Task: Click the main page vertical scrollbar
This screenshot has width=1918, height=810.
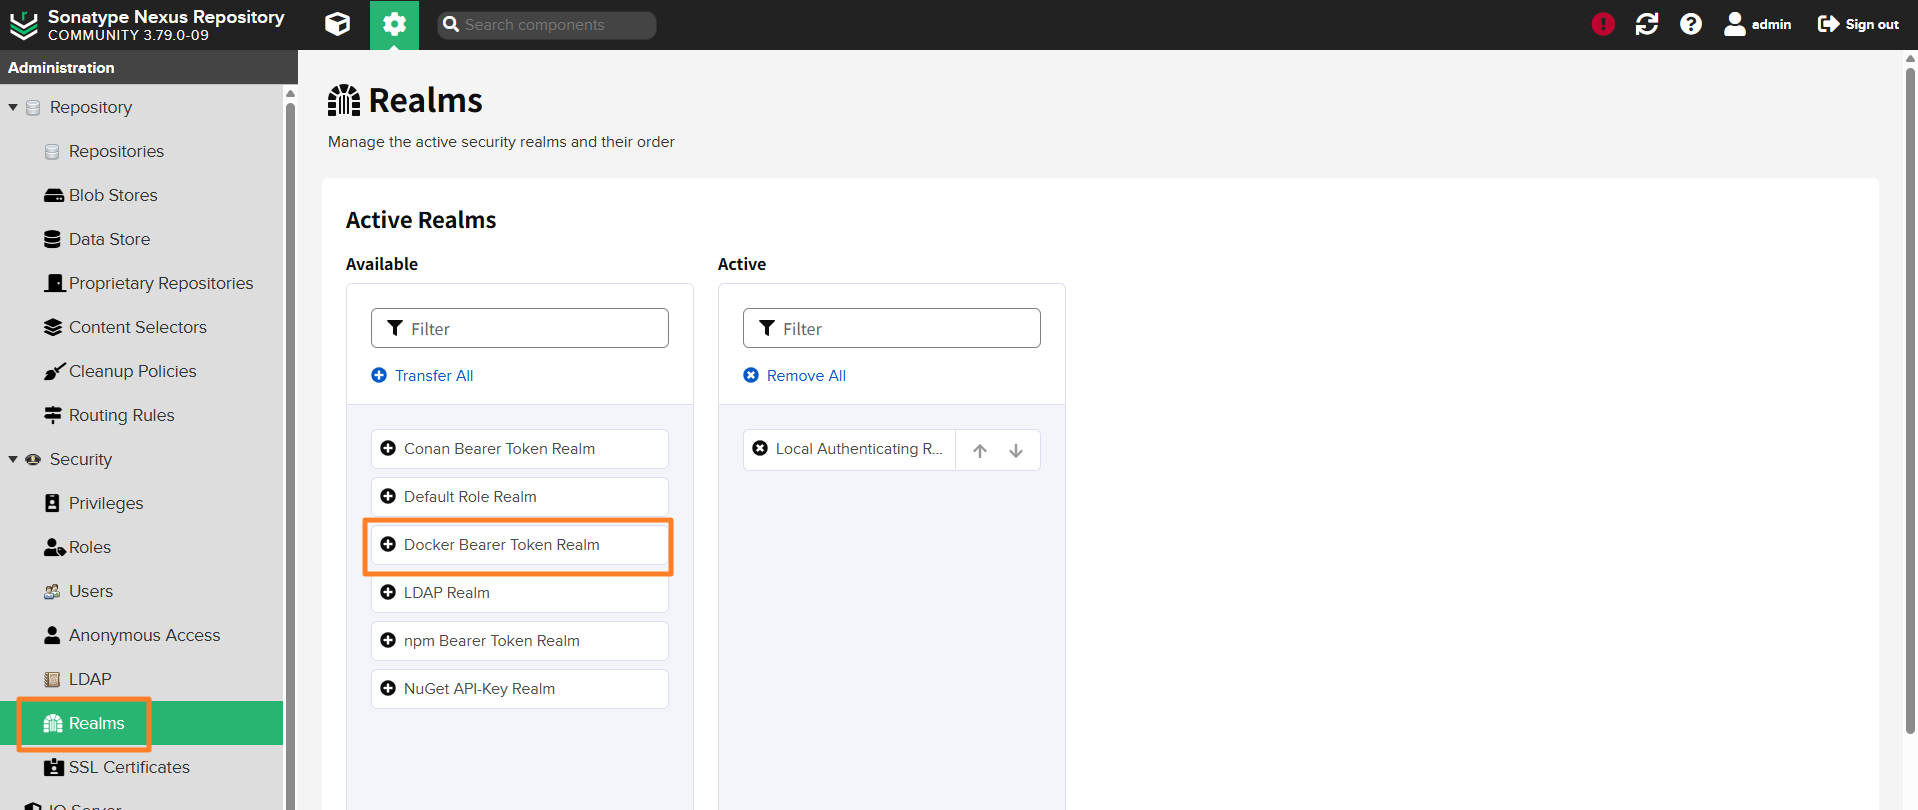Action: click(1910, 400)
